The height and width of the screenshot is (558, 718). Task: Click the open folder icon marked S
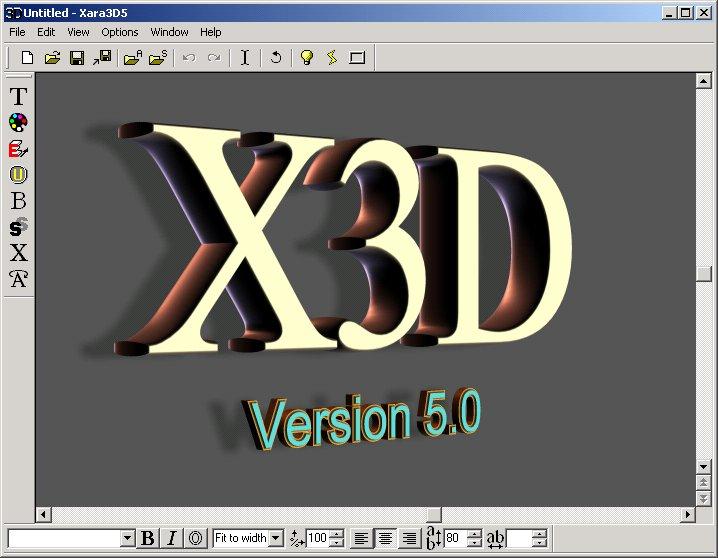pyautogui.click(x=158, y=58)
